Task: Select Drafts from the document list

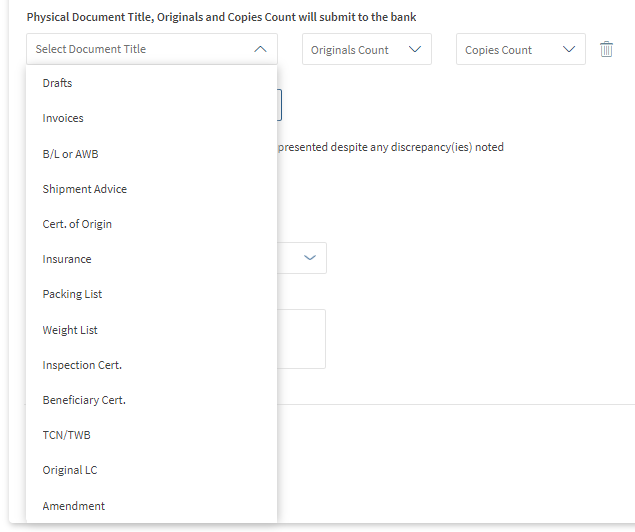Action: [x=58, y=83]
